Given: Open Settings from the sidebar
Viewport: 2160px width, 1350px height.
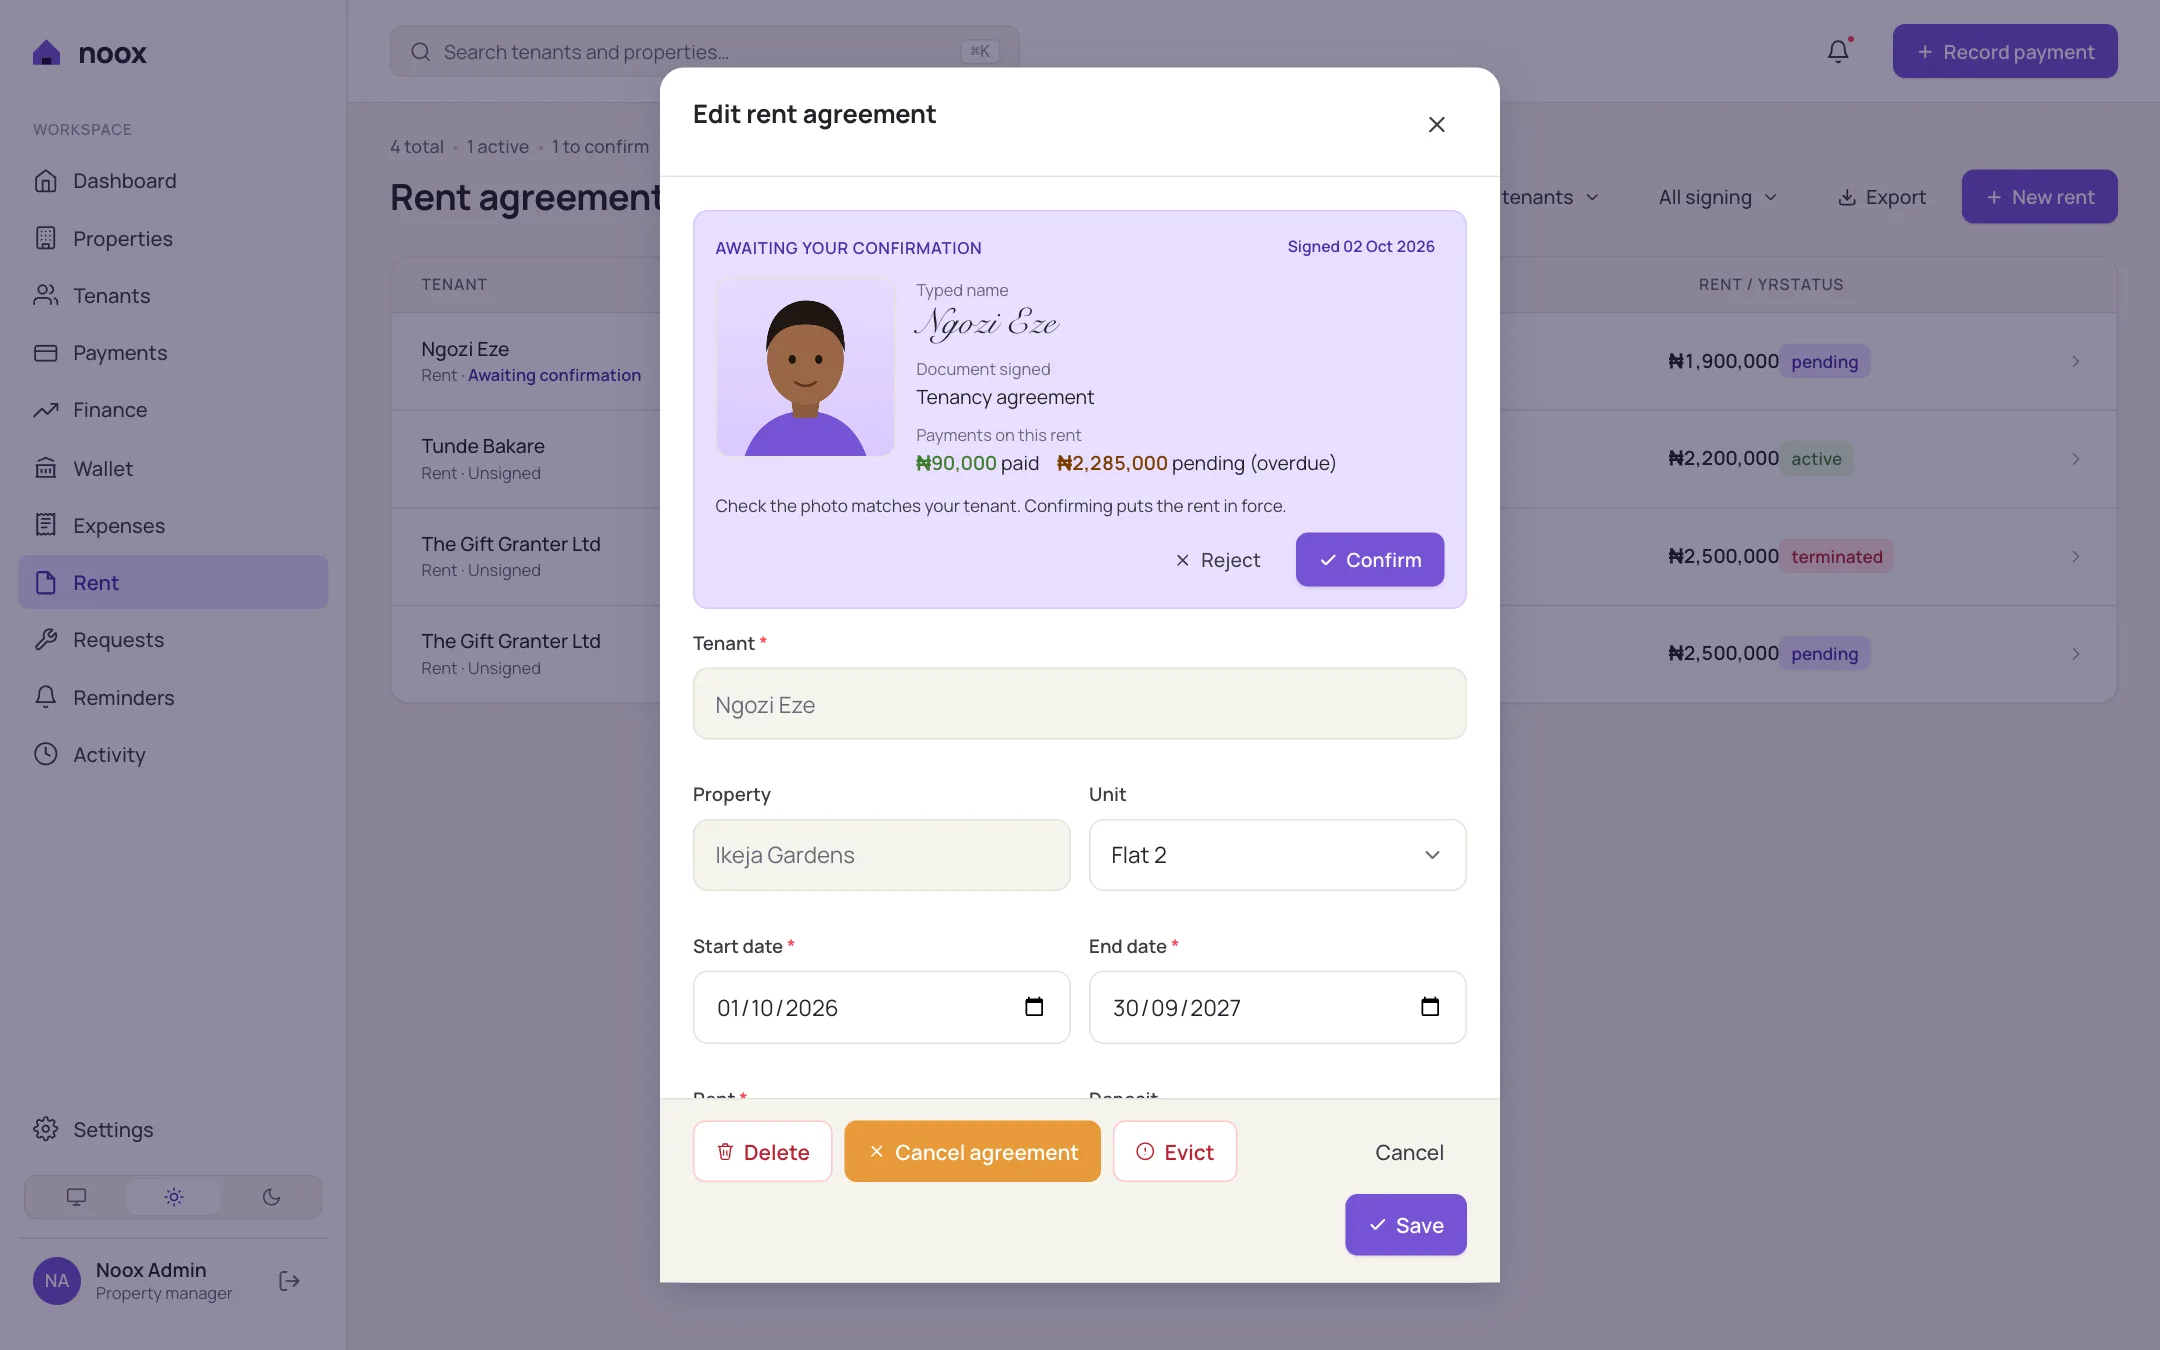Looking at the screenshot, I should coord(173,1129).
